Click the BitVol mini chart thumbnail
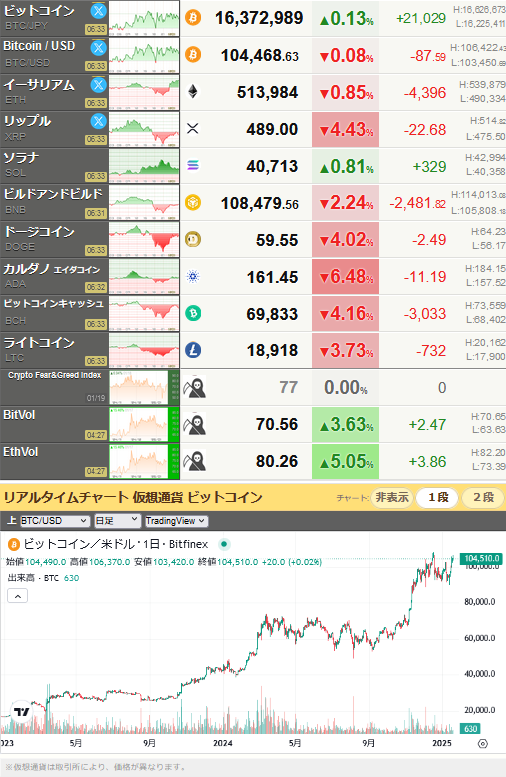Viewport: 506px width, 777px height. tap(144, 424)
